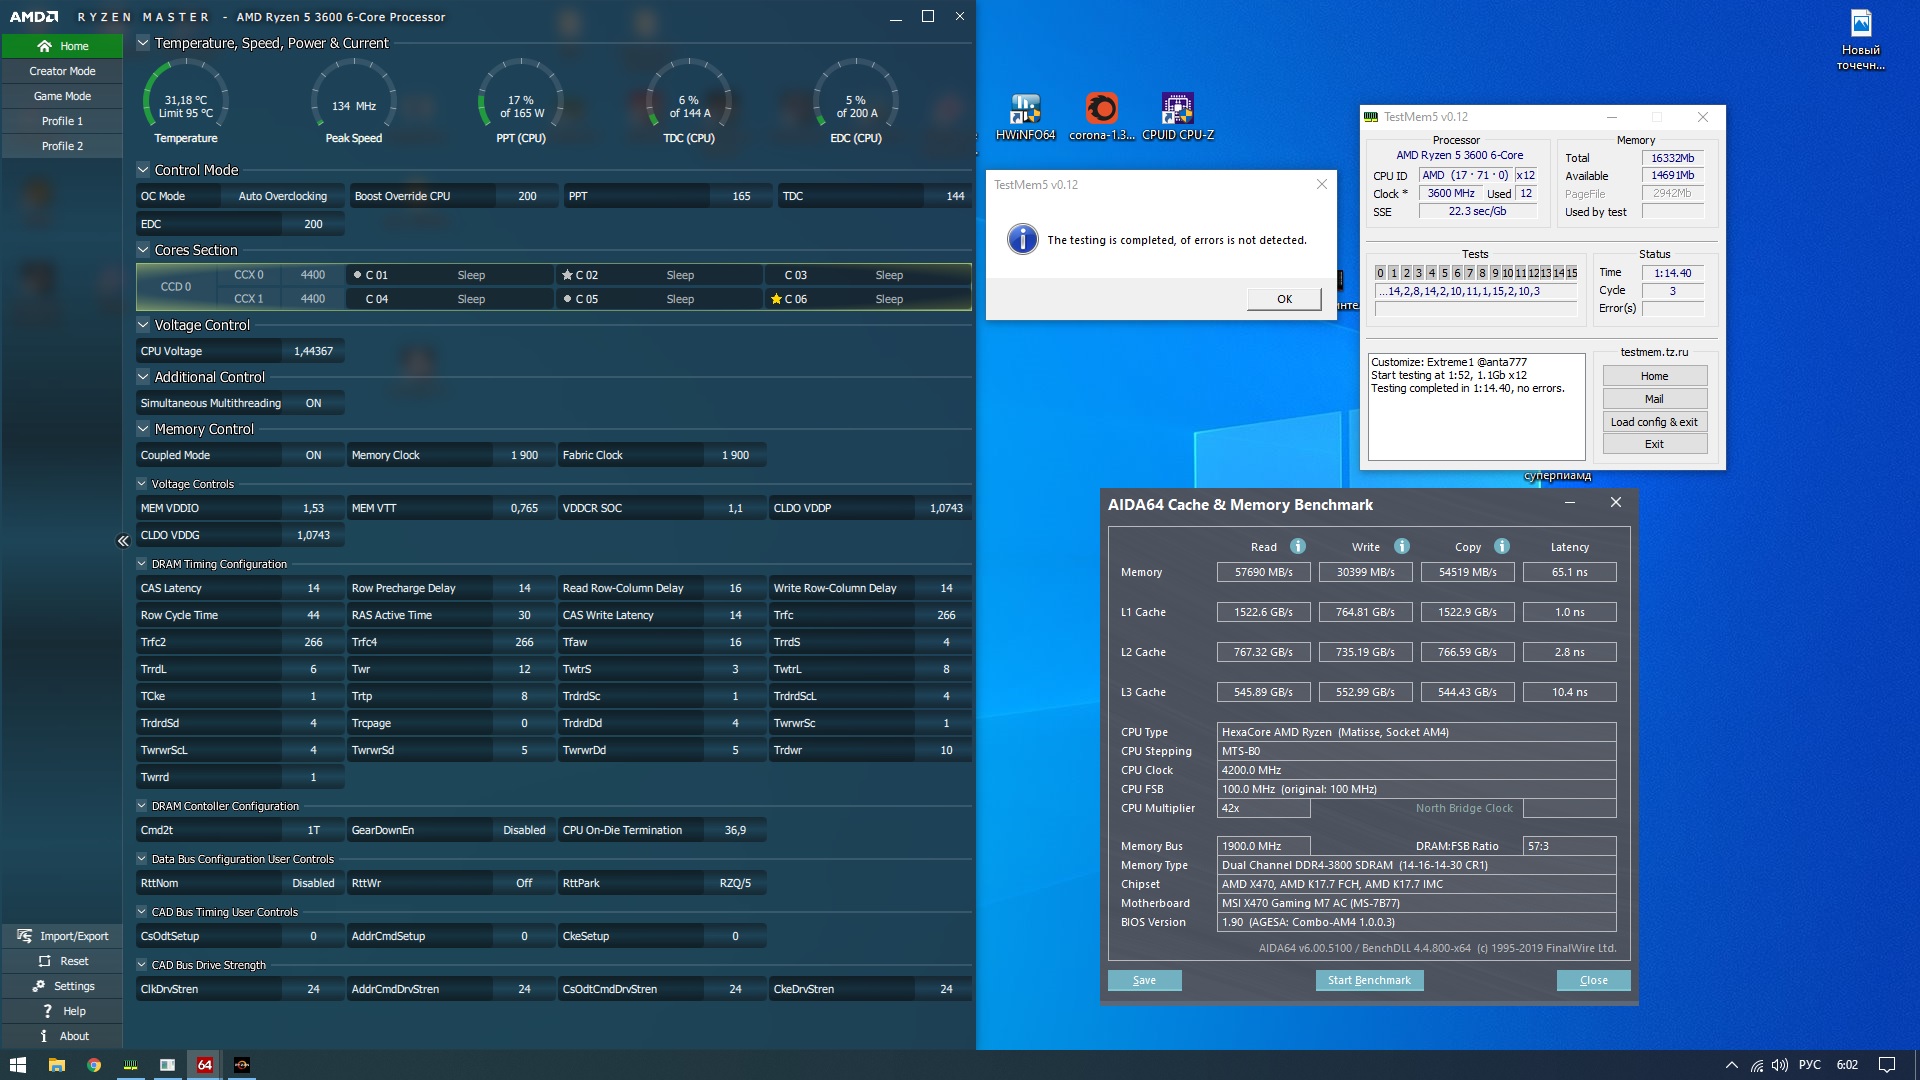The height and width of the screenshot is (1080, 1920).
Task: Open the corona-1.3 desktop icon
Action: click(1101, 110)
